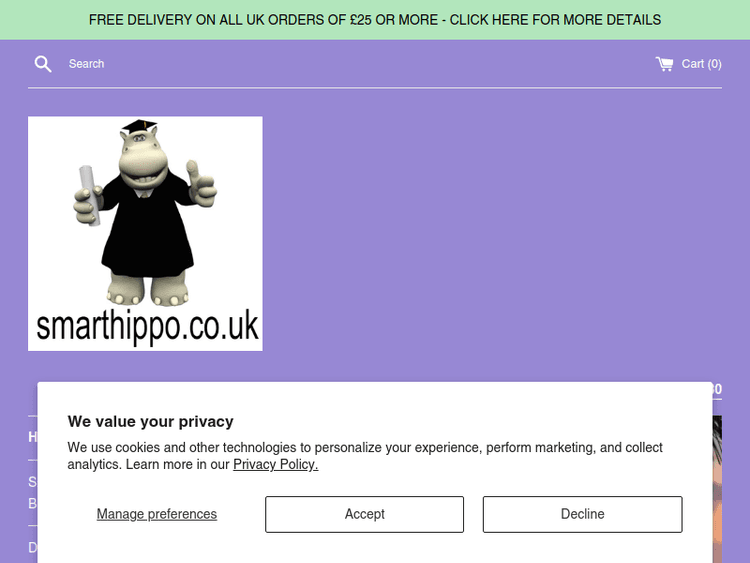
Task: Click the graduate hippo mascot graphic
Action: (145, 213)
